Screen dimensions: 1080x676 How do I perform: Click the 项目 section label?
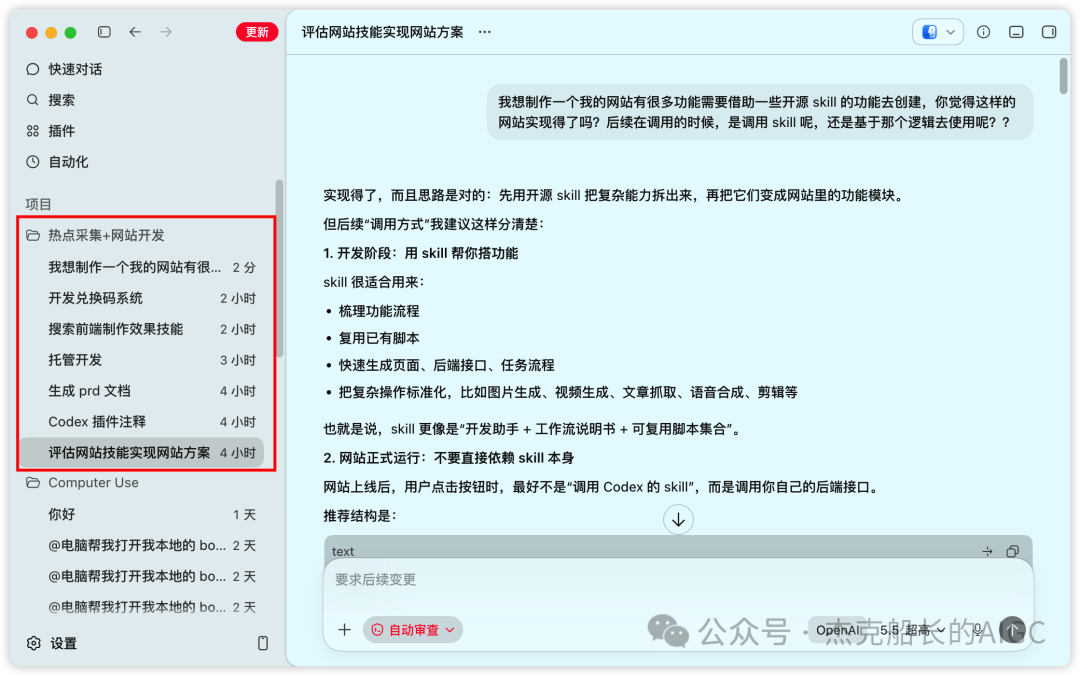[x=38, y=204]
